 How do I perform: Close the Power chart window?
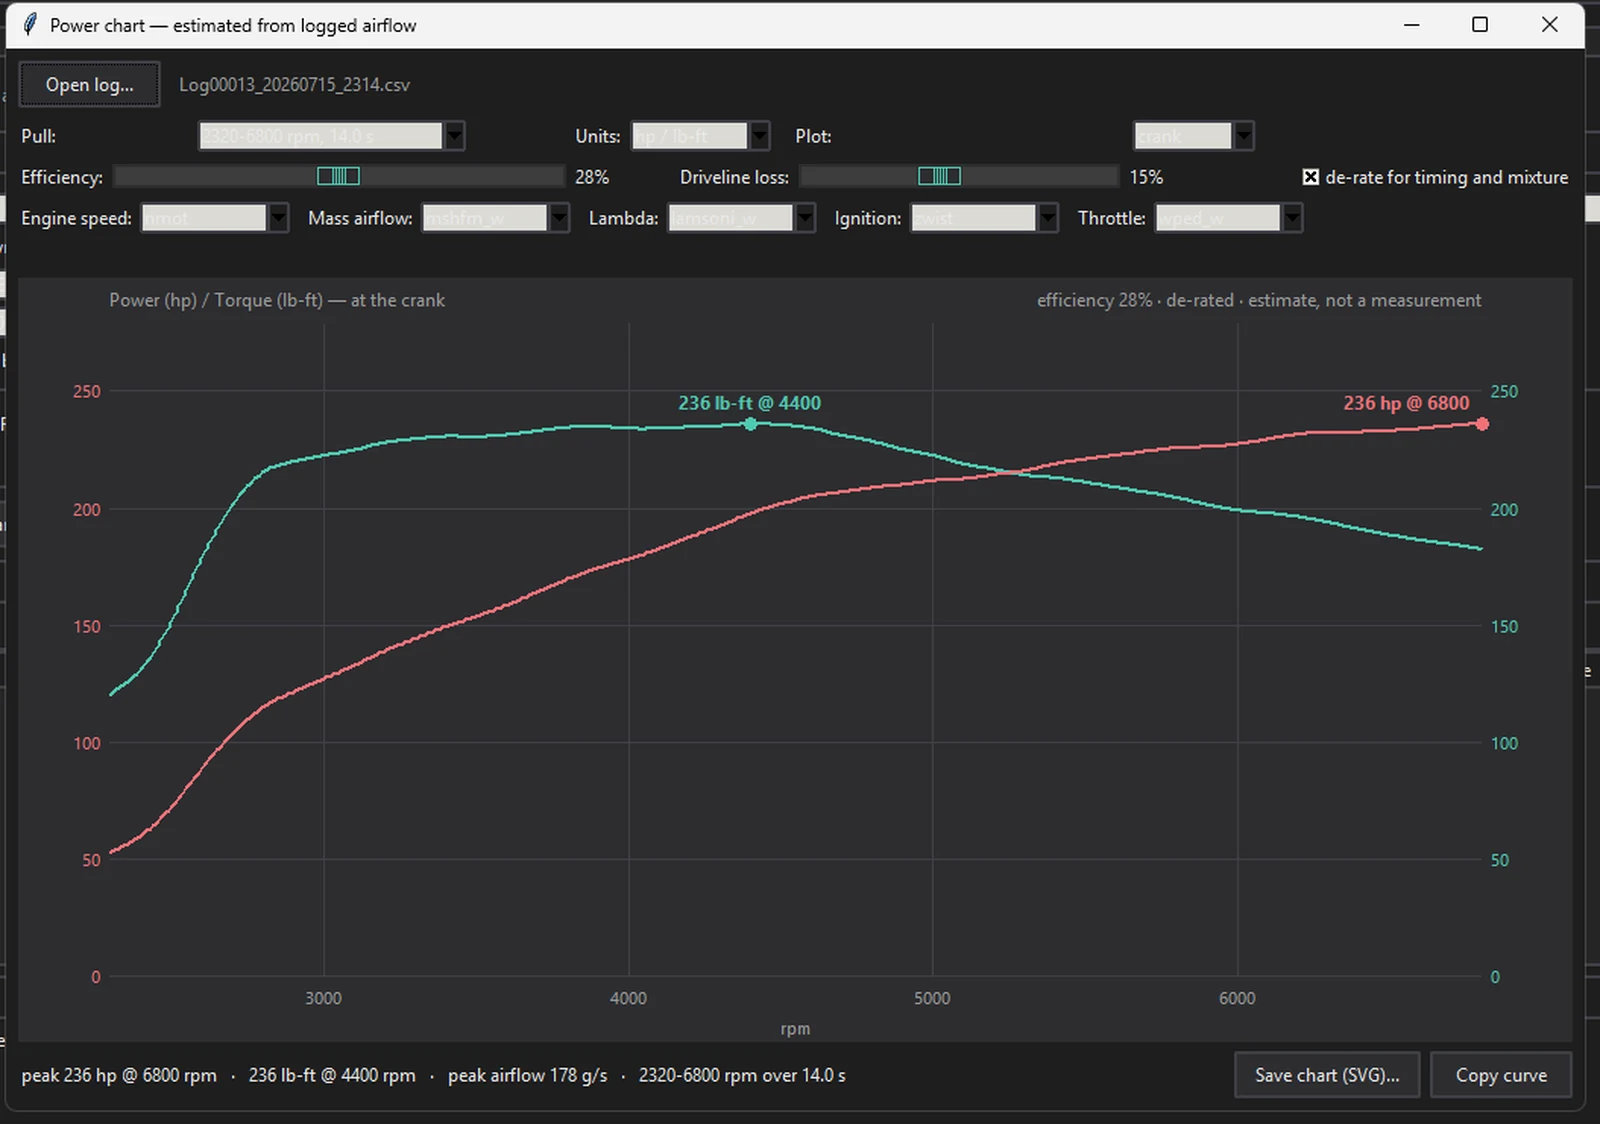(x=1549, y=25)
